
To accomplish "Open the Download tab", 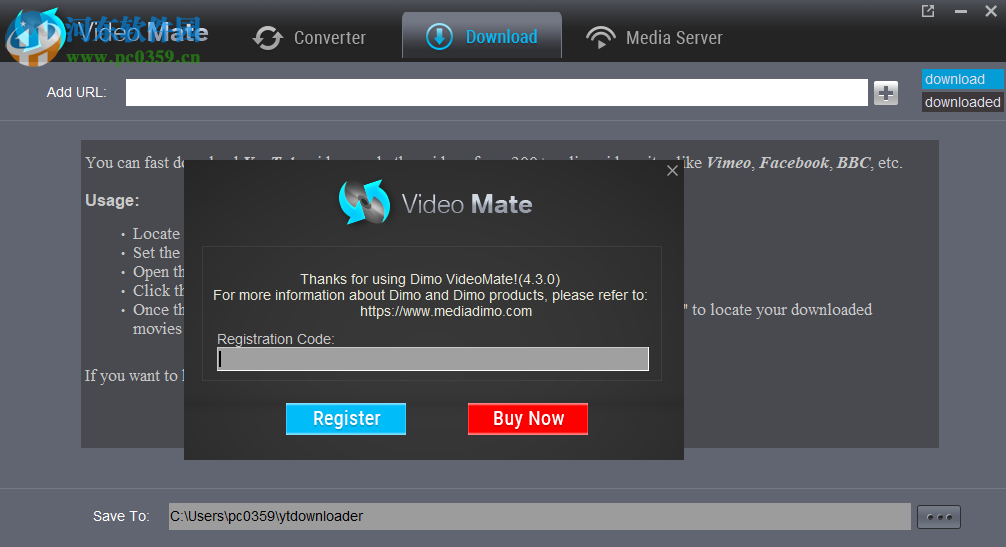I will (482, 36).
